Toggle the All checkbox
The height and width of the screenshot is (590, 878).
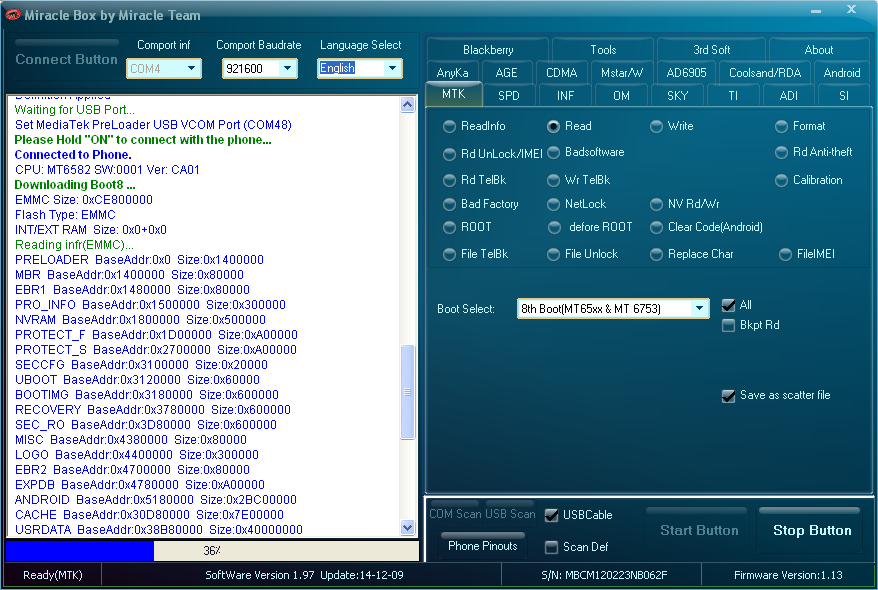[728, 305]
